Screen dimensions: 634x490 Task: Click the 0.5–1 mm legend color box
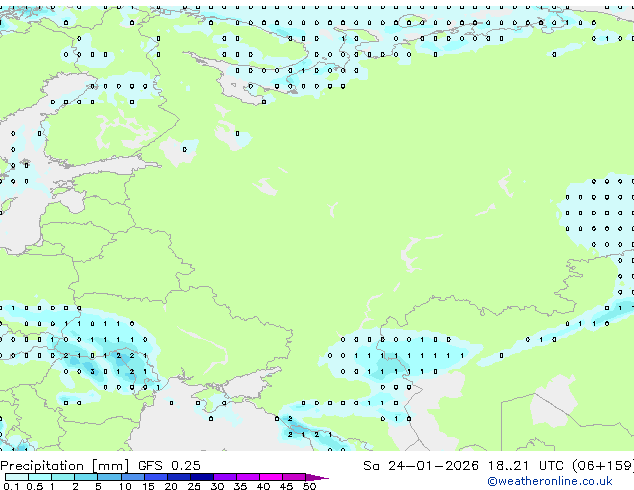tap(40, 477)
